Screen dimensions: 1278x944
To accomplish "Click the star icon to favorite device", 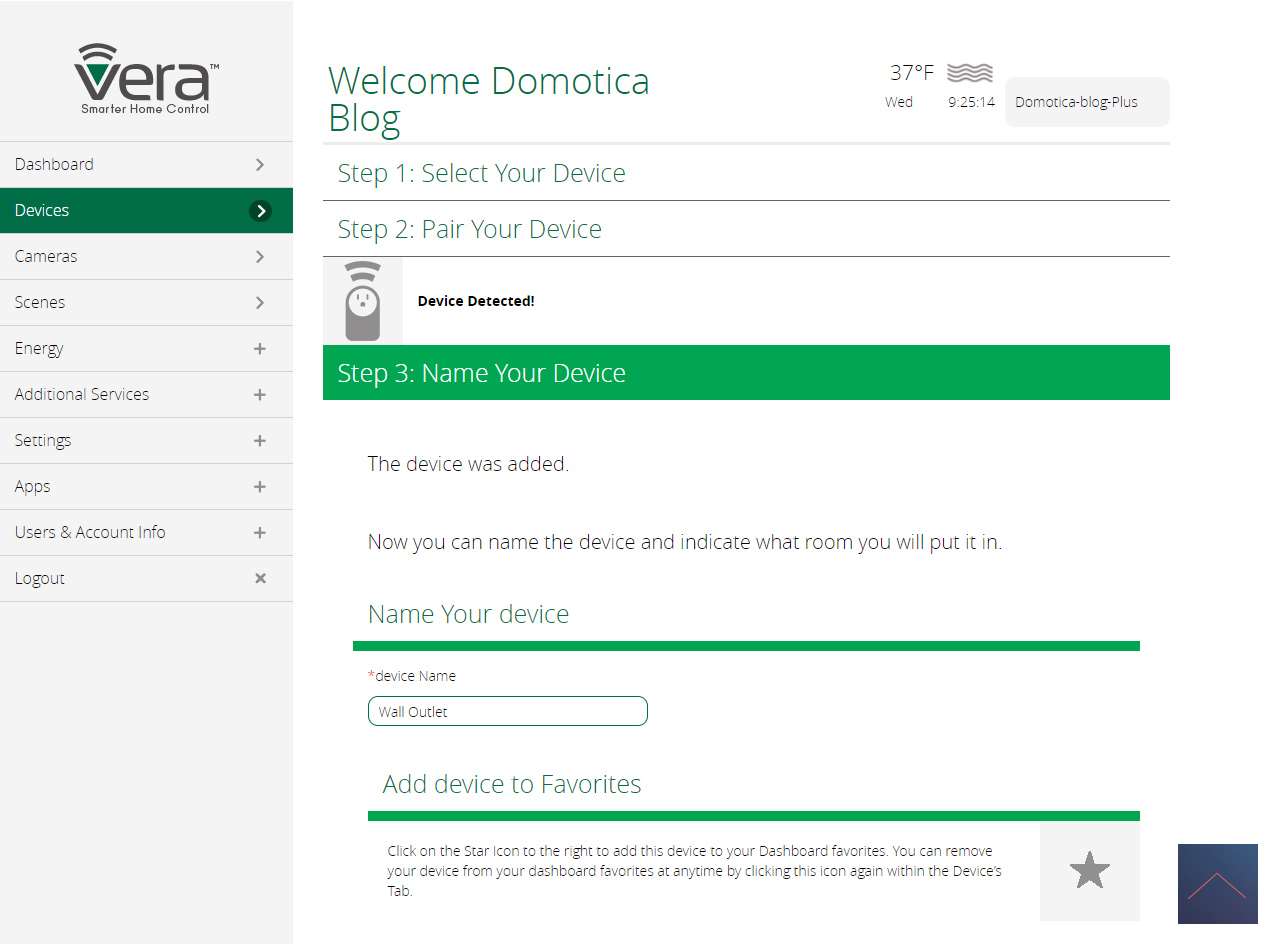I will (x=1089, y=870).
